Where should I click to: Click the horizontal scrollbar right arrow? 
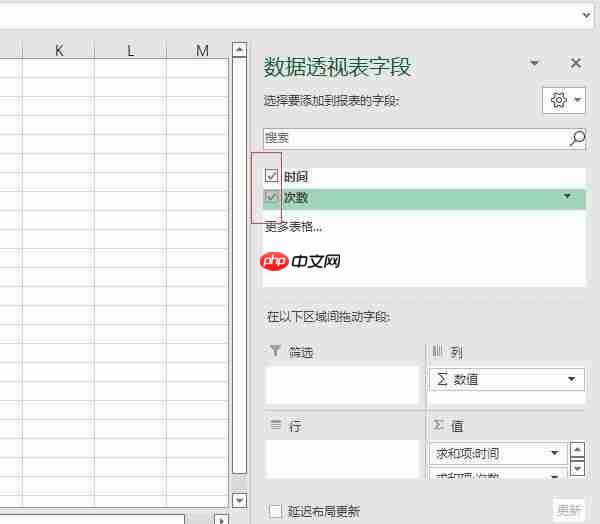[221, 520]
